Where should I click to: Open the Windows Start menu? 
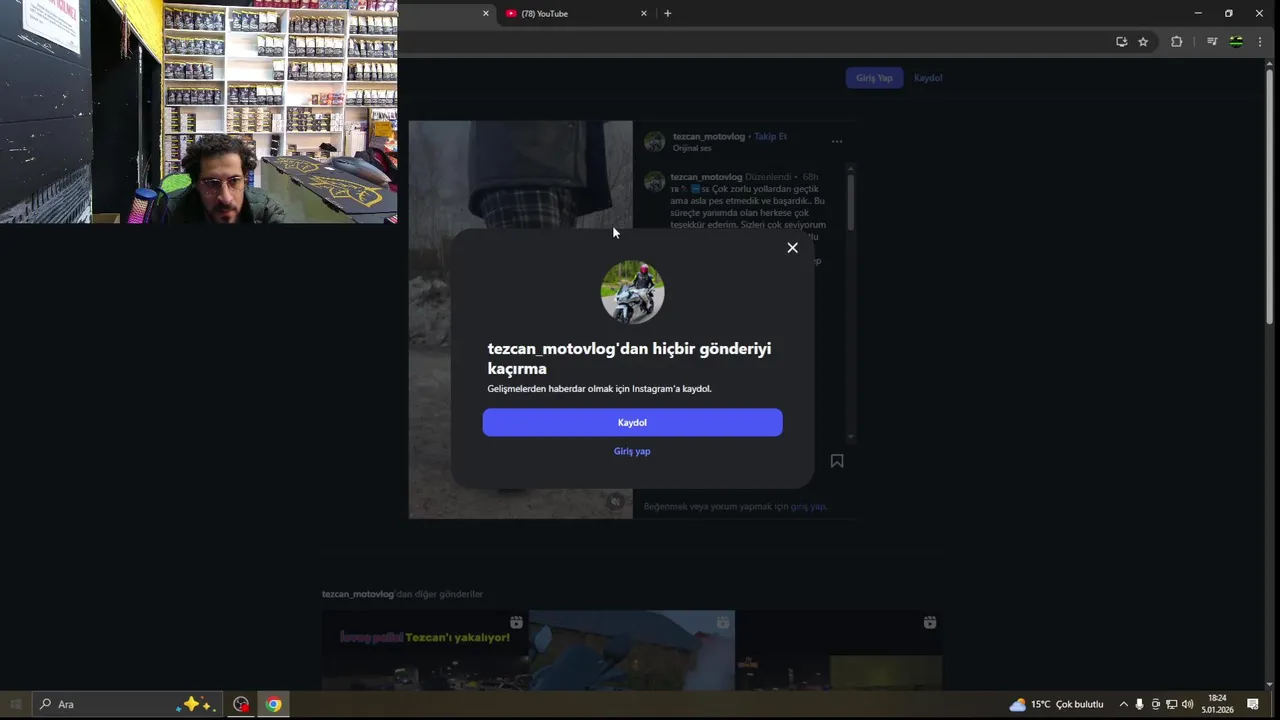15,704
